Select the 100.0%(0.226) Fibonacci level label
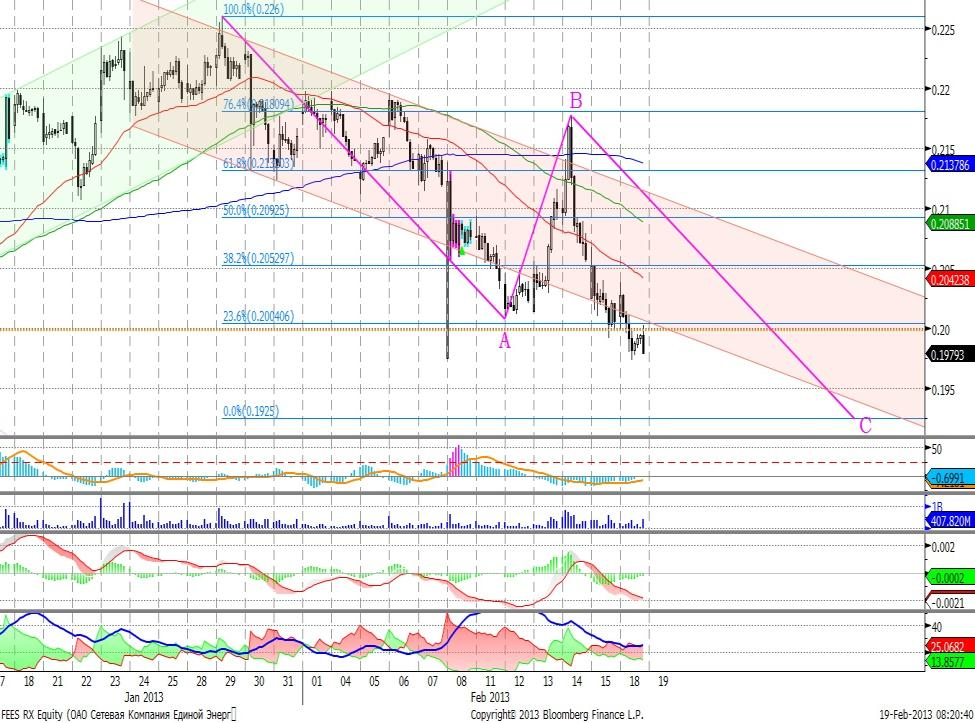Image resolution: width=975 pixels, height=723 pixels. [253, 10]
